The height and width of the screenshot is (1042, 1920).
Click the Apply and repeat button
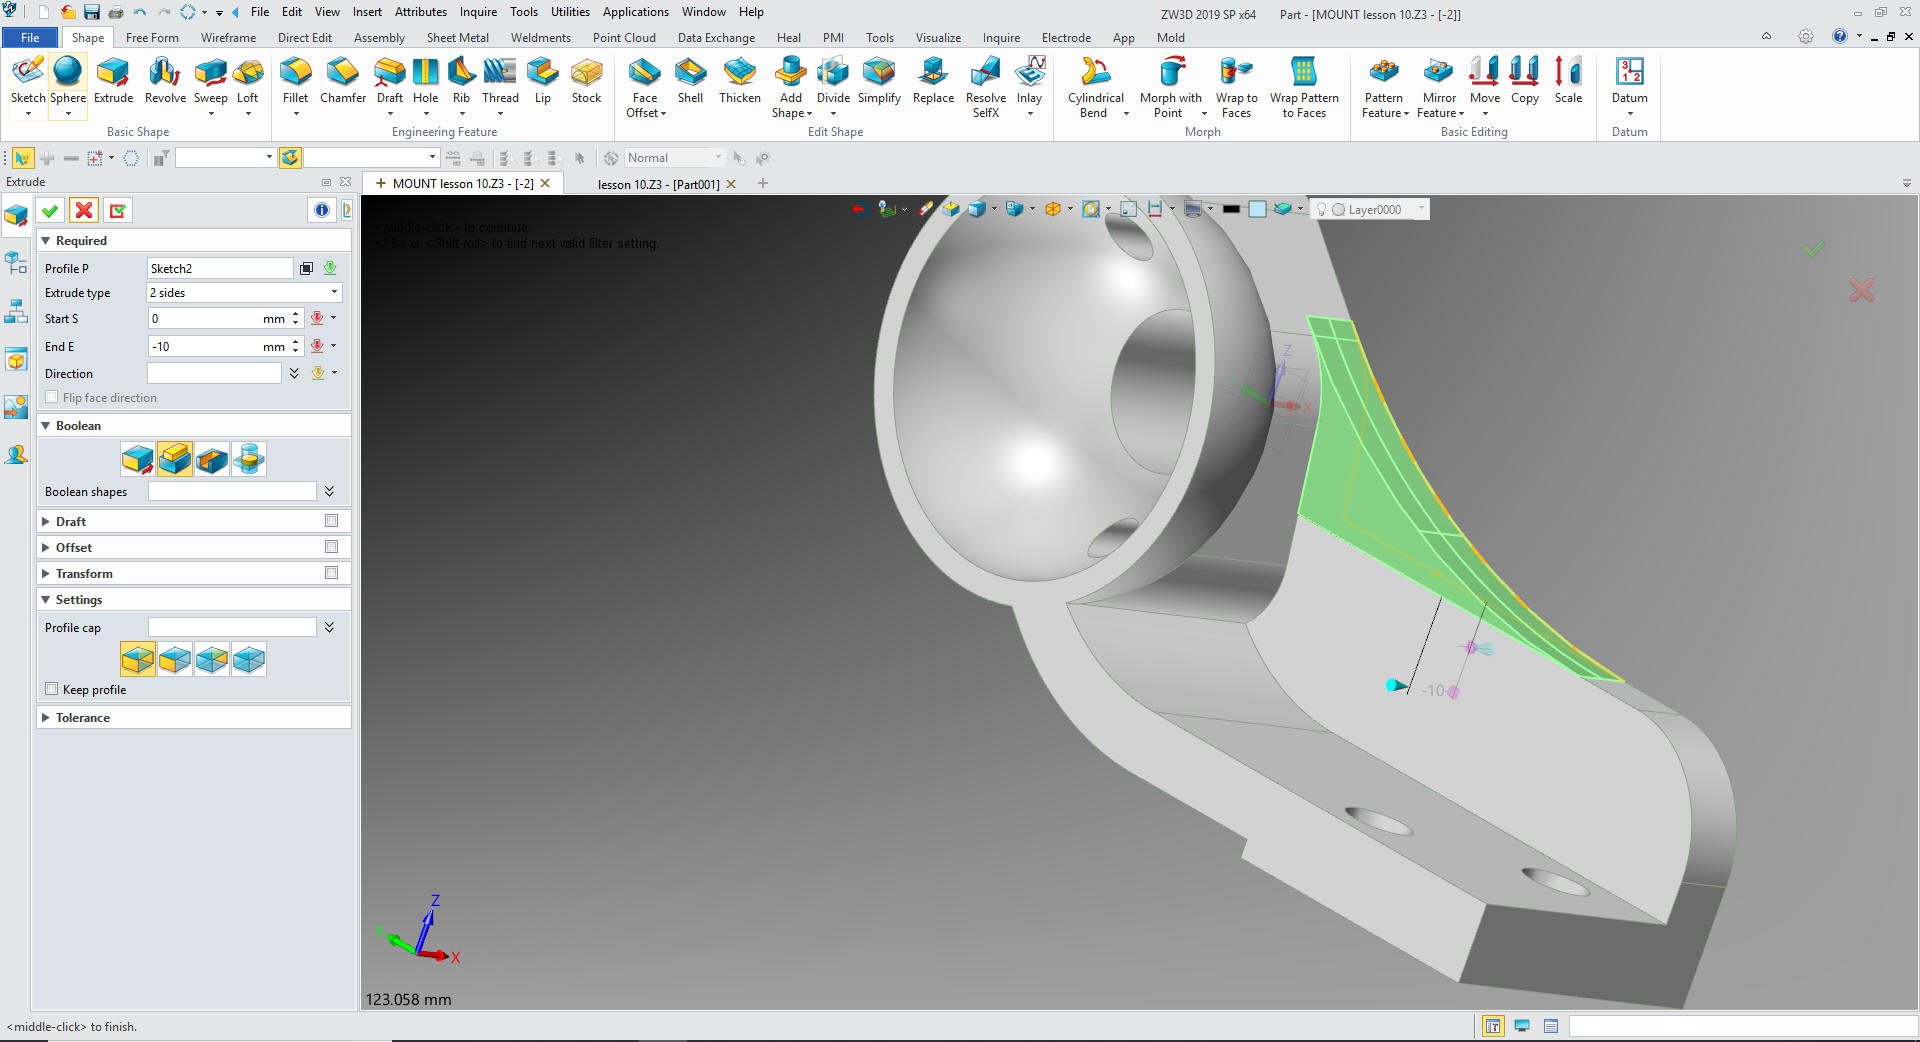pyautogui.click(x=118, y=210)
